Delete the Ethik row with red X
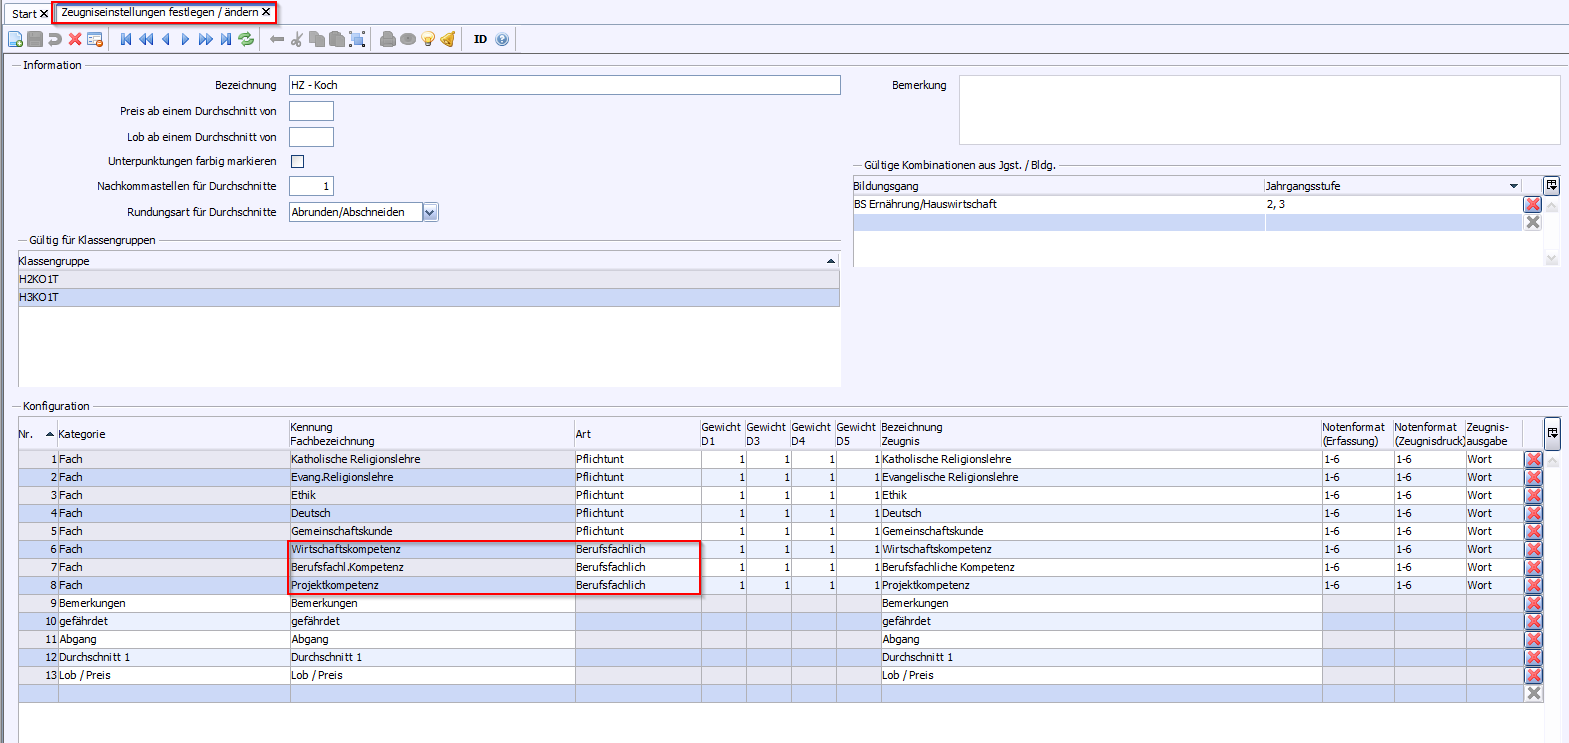This screenshot has height=743, width=1569. pyautogui.click(x=1533, y=495)
